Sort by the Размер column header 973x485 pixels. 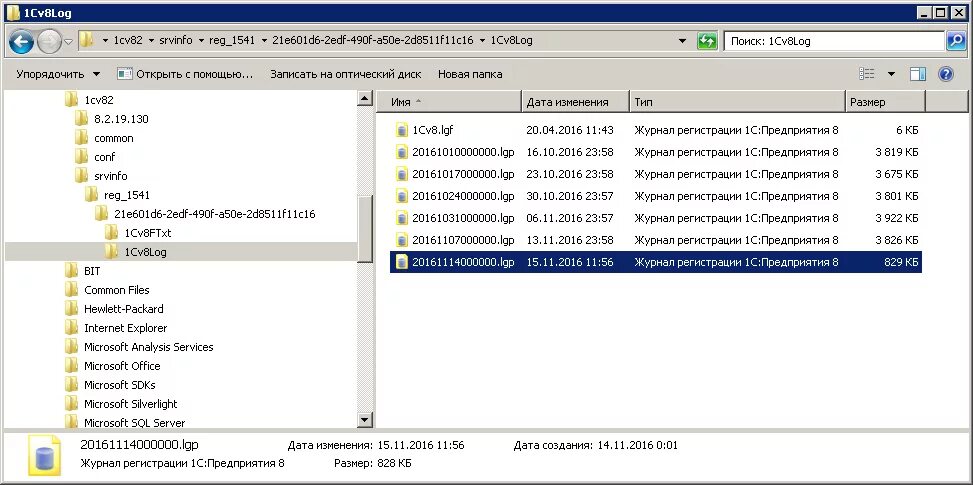point(885,102)
